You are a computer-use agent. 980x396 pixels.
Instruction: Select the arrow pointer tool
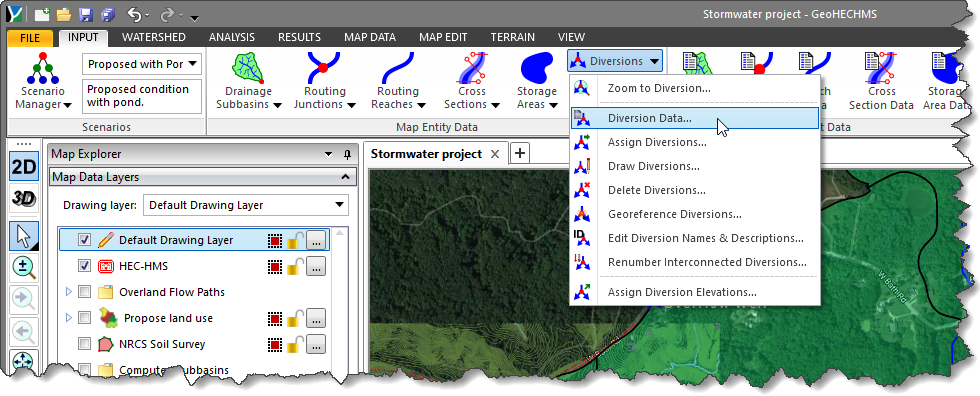(24, 237)
